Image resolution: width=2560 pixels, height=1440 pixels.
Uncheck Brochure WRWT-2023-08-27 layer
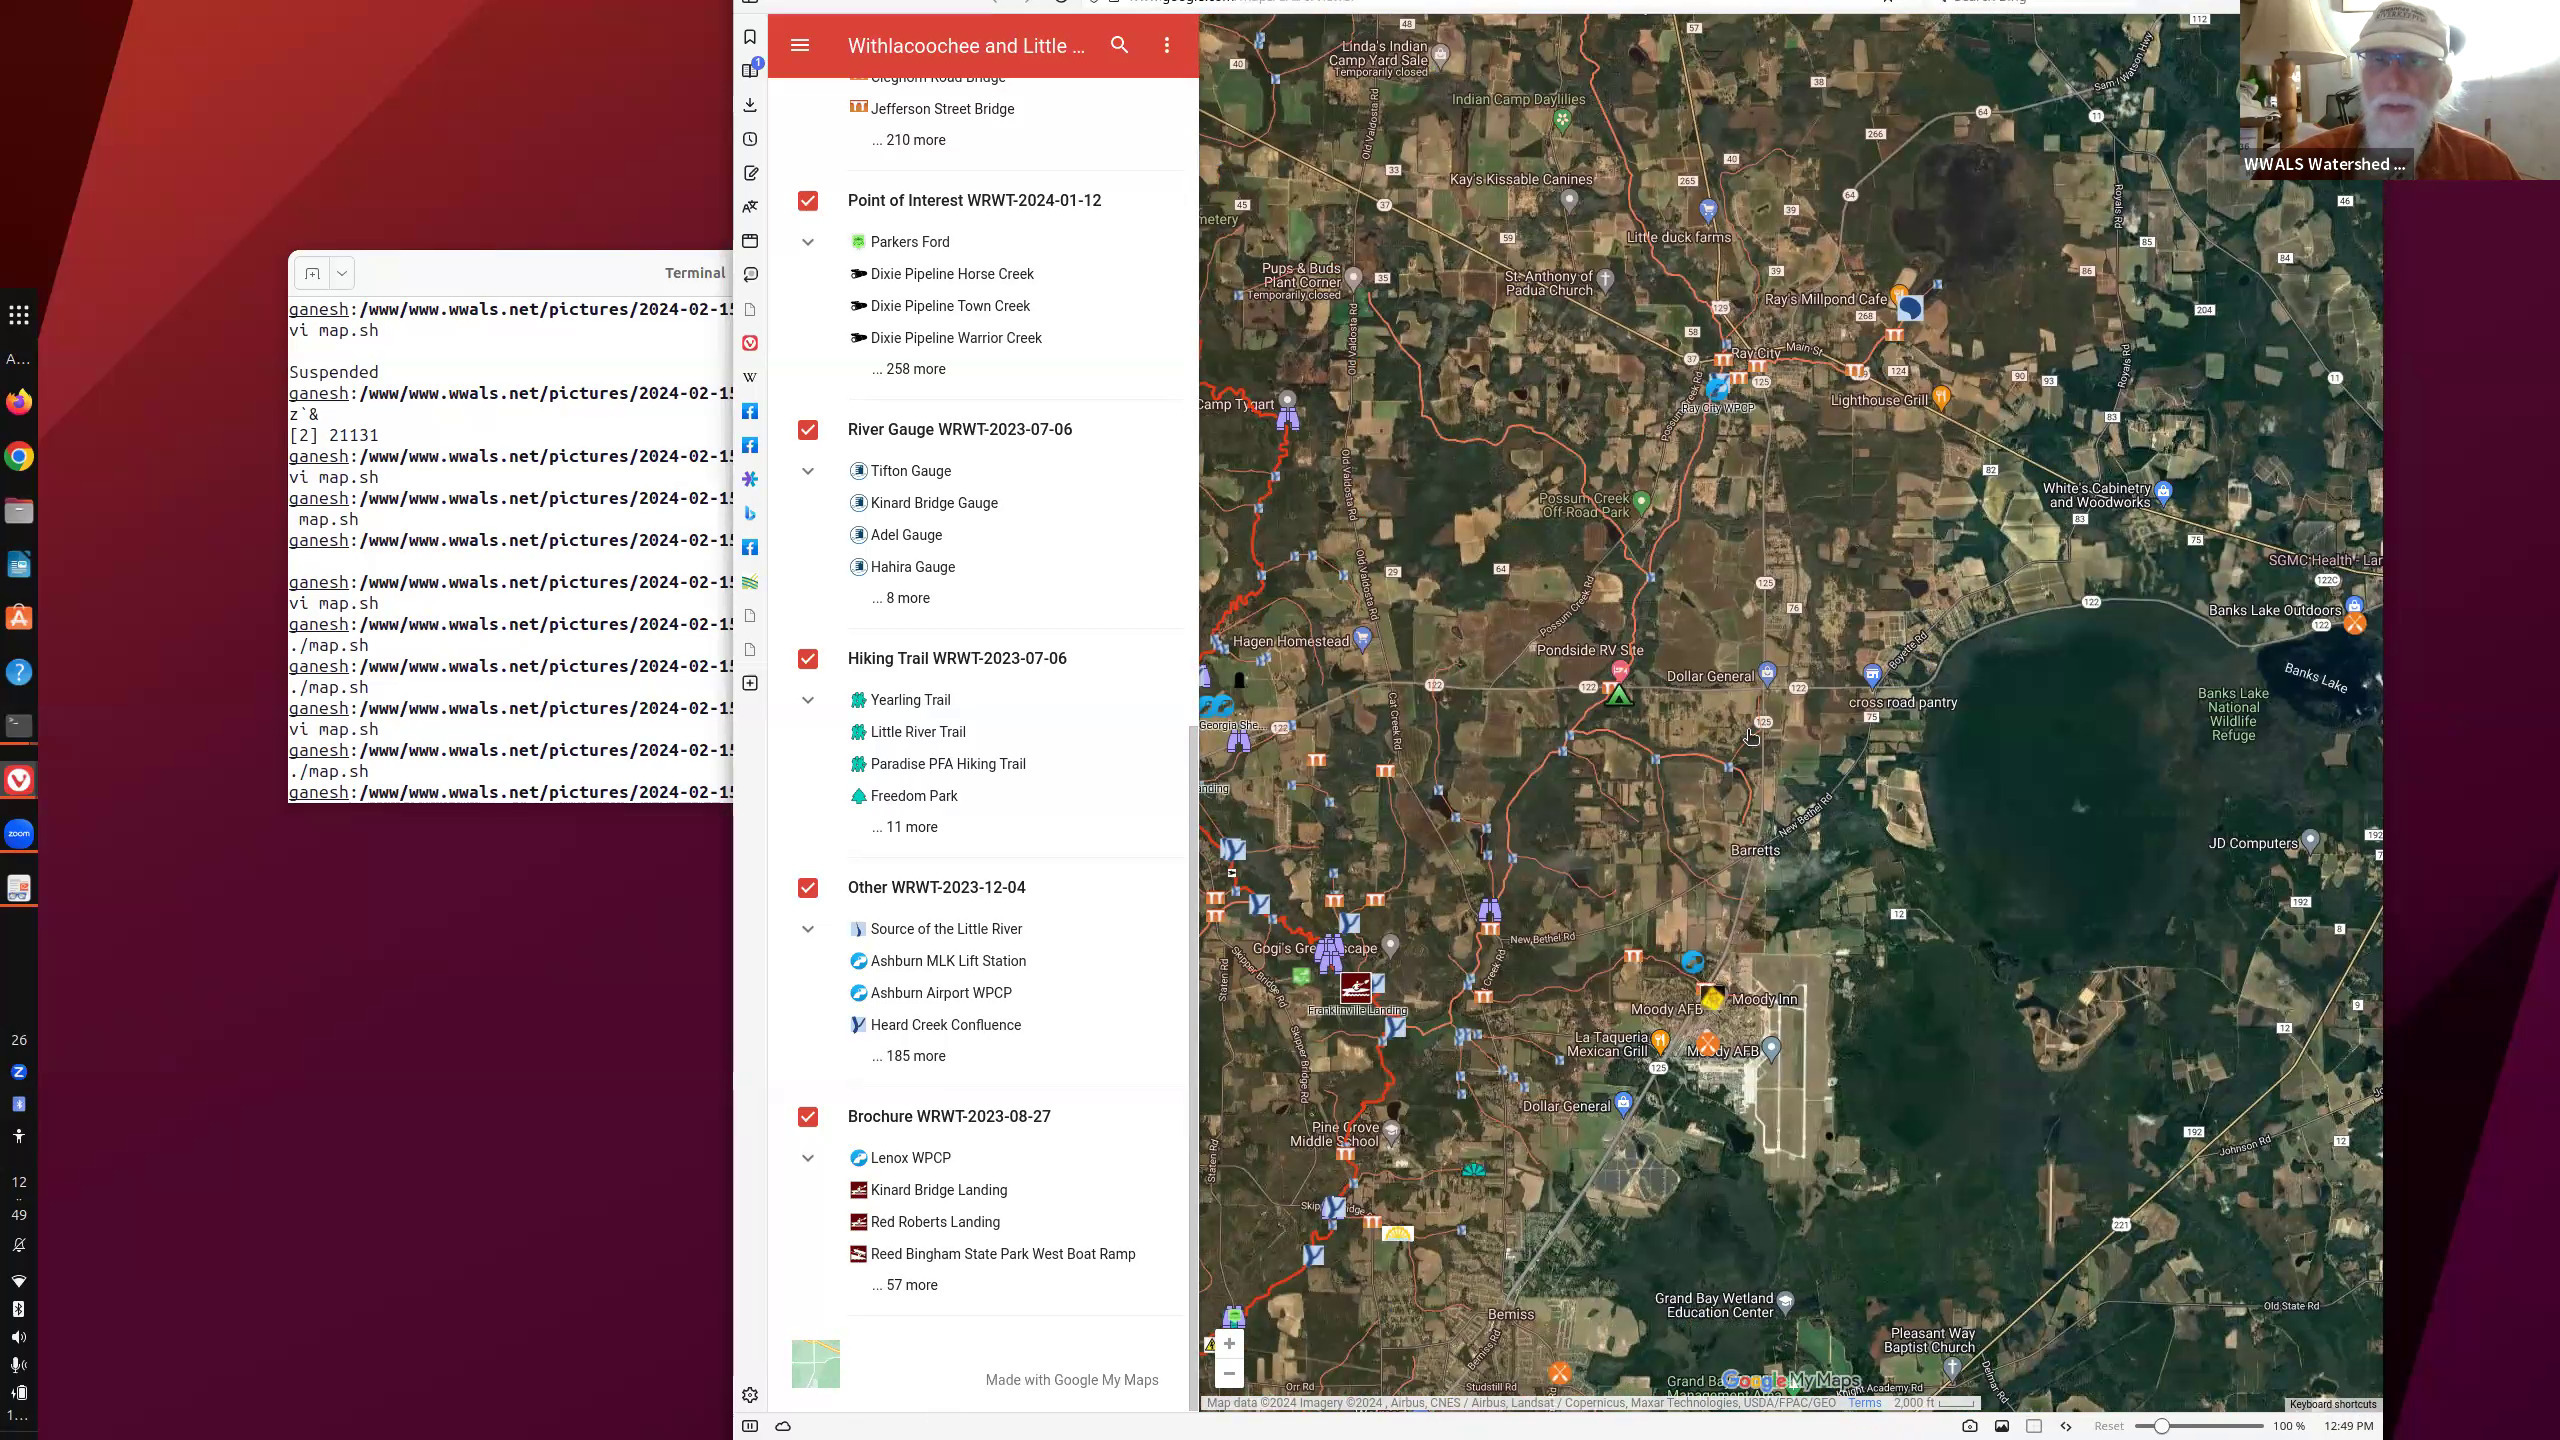point(808,1117)
